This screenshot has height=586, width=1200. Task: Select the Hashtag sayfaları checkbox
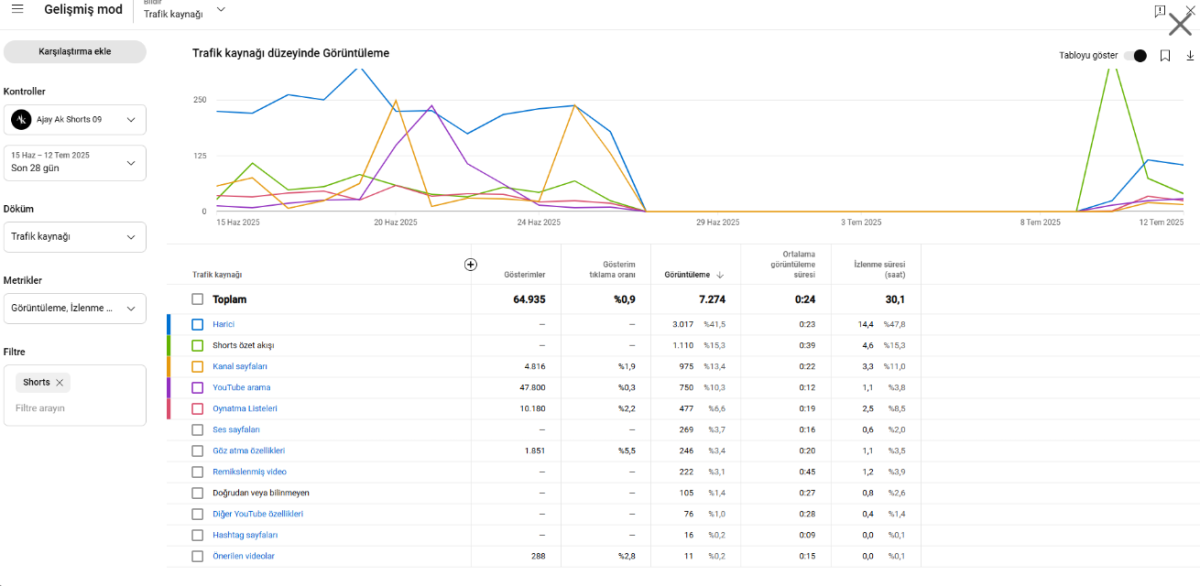click(x=197, y=535)
